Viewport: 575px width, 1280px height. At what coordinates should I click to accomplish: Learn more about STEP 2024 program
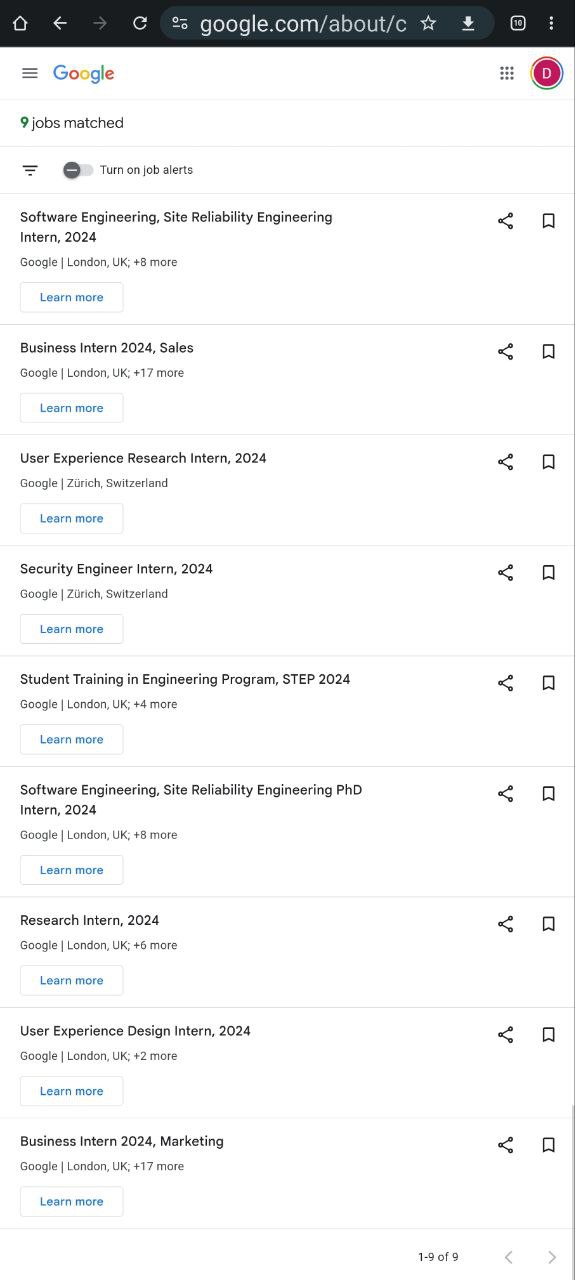[72, 739]
